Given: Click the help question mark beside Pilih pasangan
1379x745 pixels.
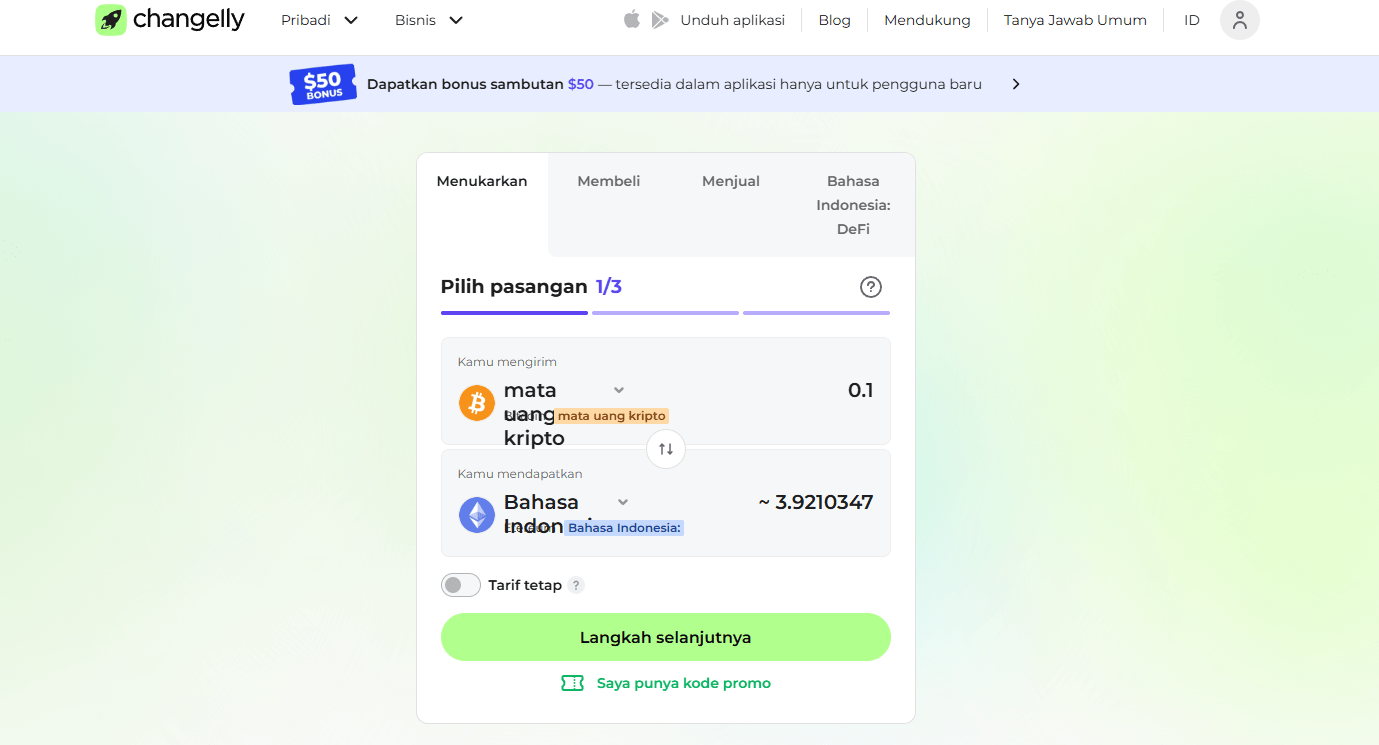Looking at the screenshot, I should [870, 287].
